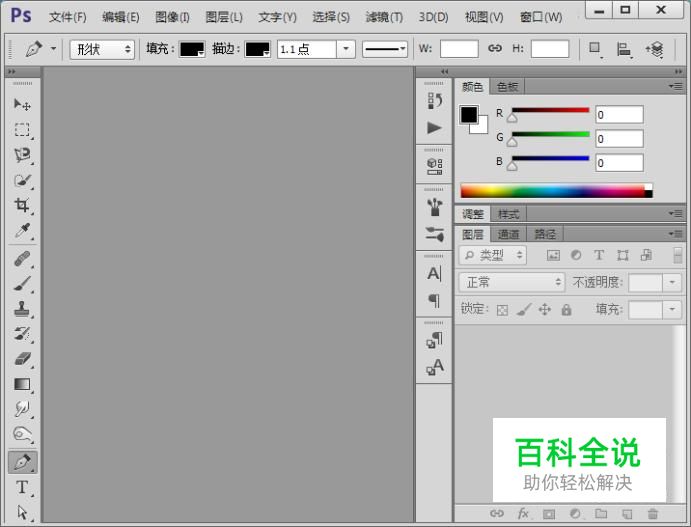
Task: Select the Smudge tool
Action: (22, 409)
